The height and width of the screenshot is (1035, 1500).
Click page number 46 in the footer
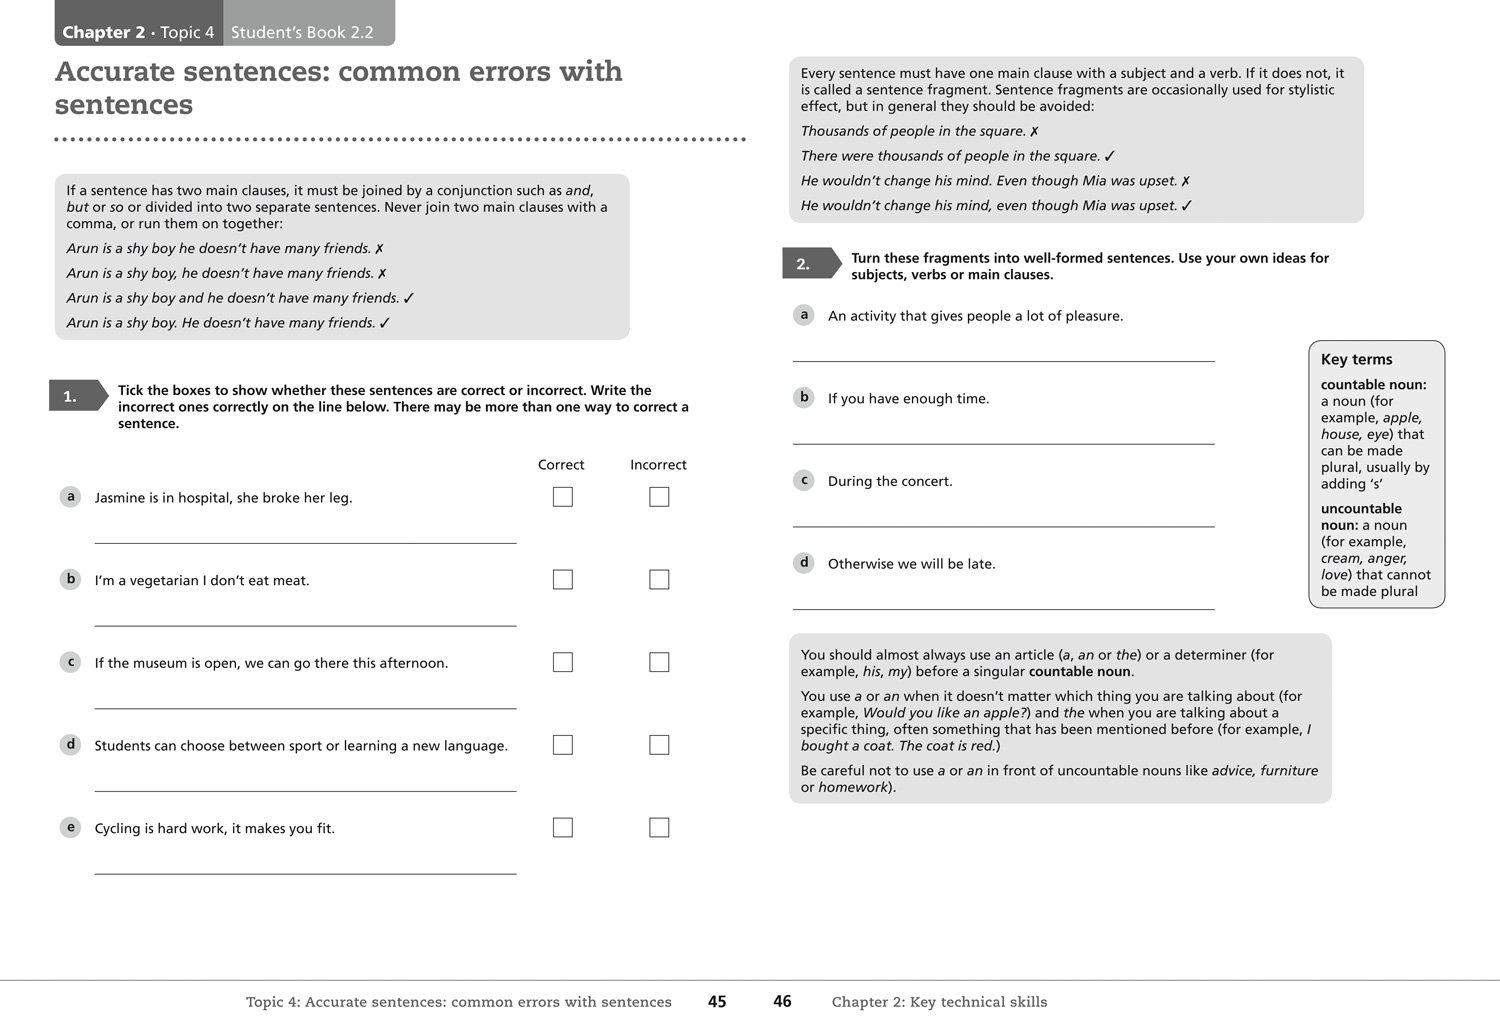coord(782,1001)
